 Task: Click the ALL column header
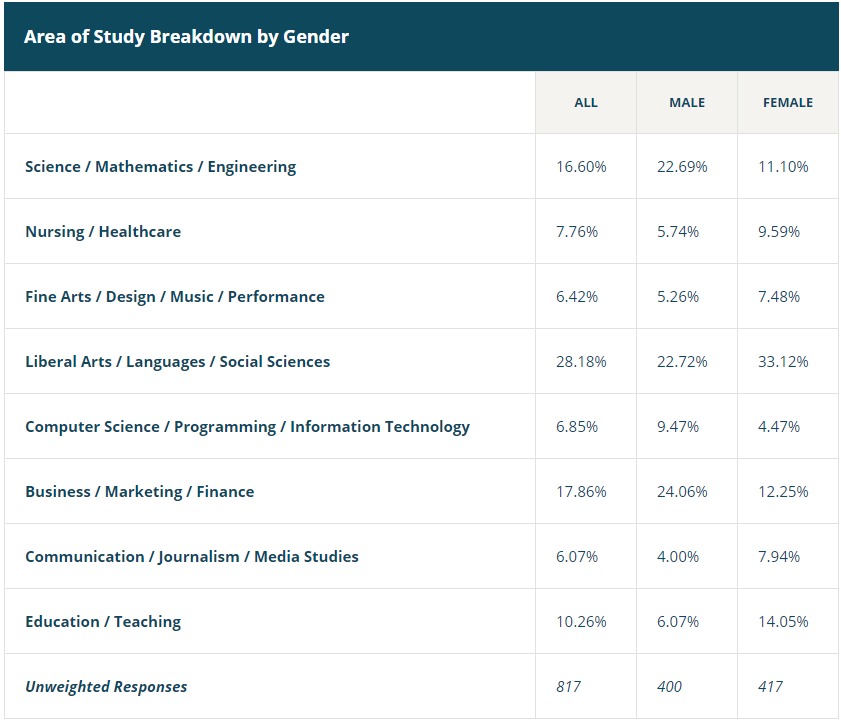tap(585, 103)
